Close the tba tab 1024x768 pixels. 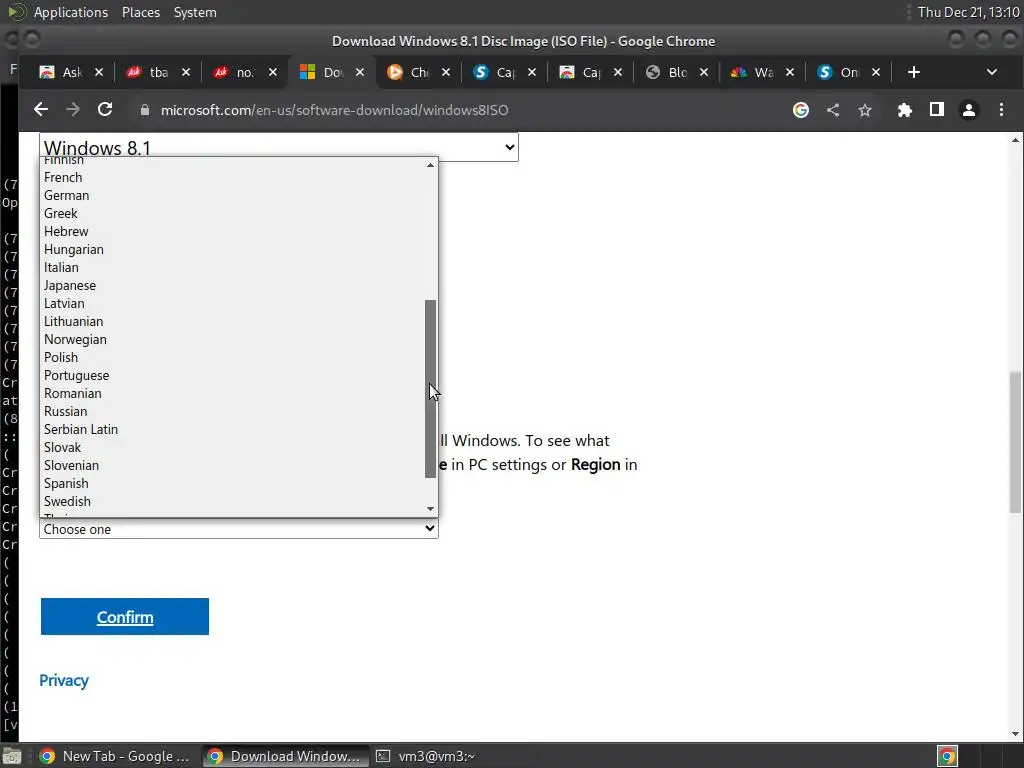pyautogui.click(x=185, y=72)
